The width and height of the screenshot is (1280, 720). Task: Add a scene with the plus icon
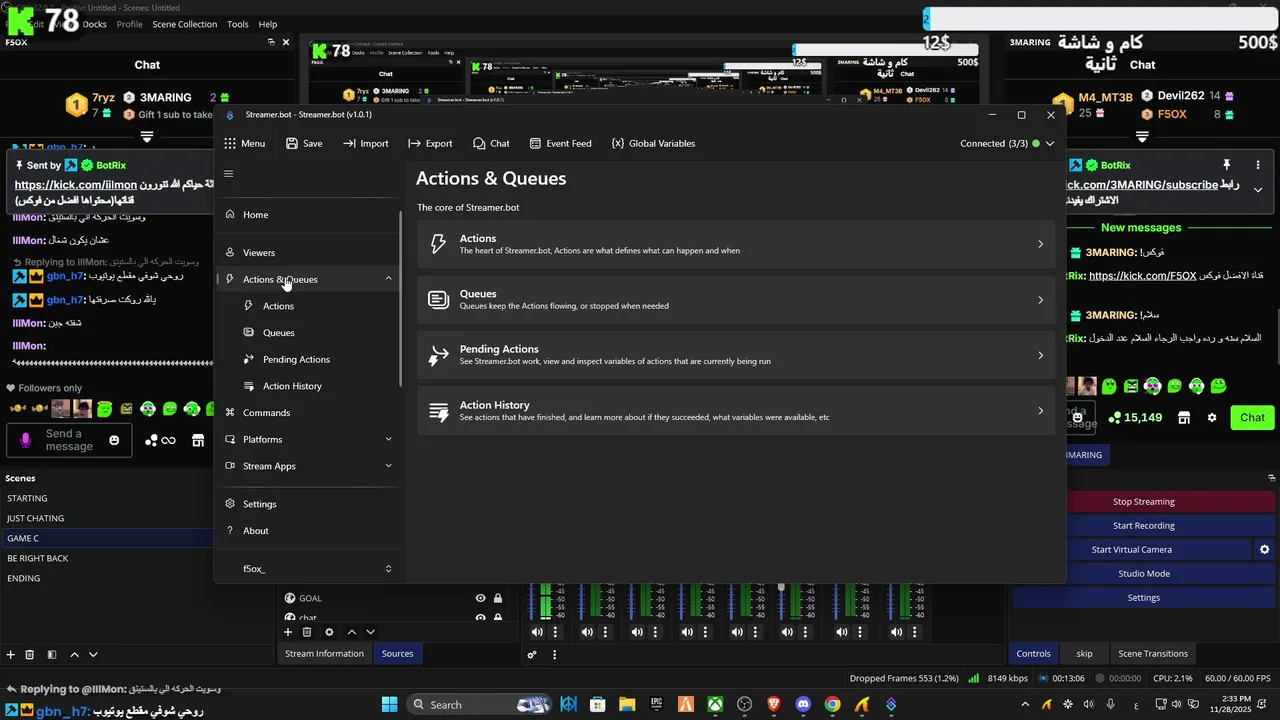point(11,655)
